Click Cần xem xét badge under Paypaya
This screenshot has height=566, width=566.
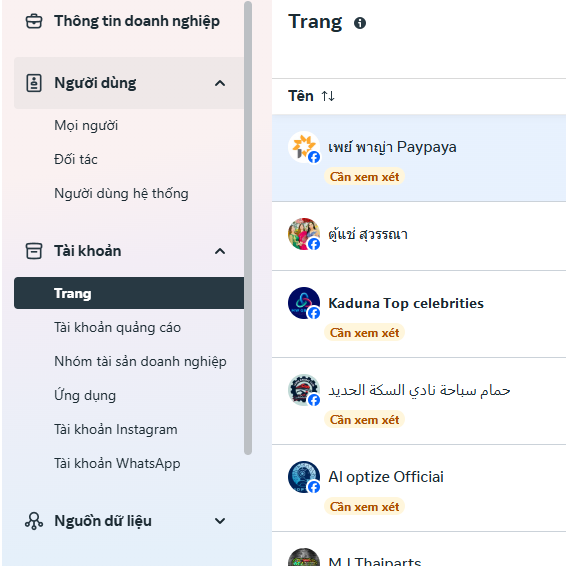364,177
